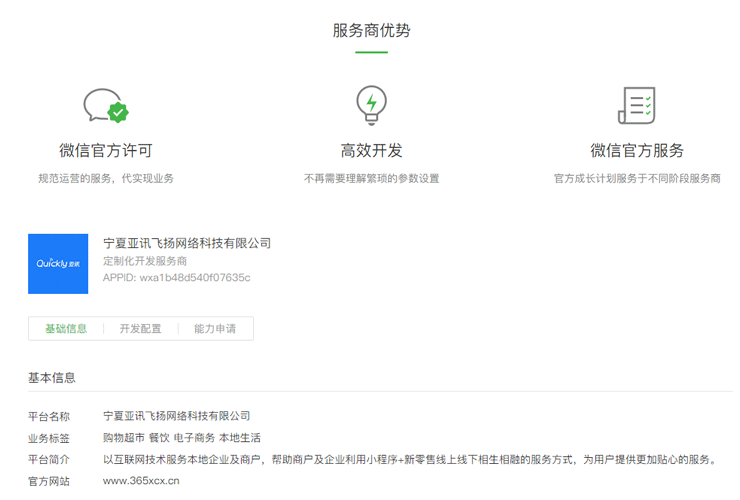Click the 电子商务 business tag
740x500 pixels.
tap(194, 438)
